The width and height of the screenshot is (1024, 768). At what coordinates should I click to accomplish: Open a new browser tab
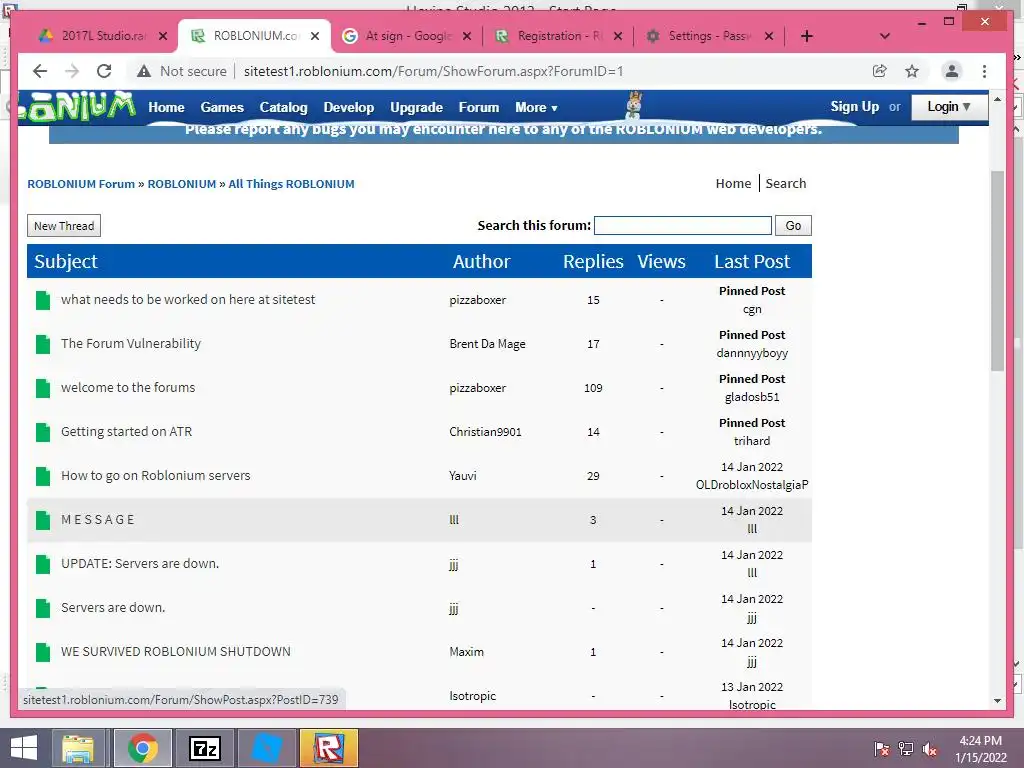point(807,36)
